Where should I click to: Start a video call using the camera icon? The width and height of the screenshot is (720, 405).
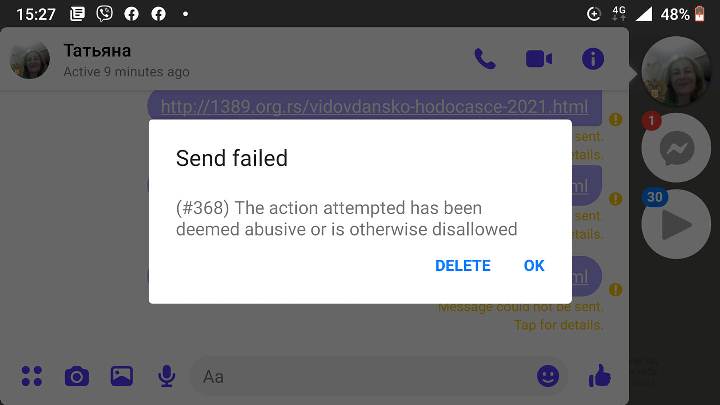coord(539,59)
